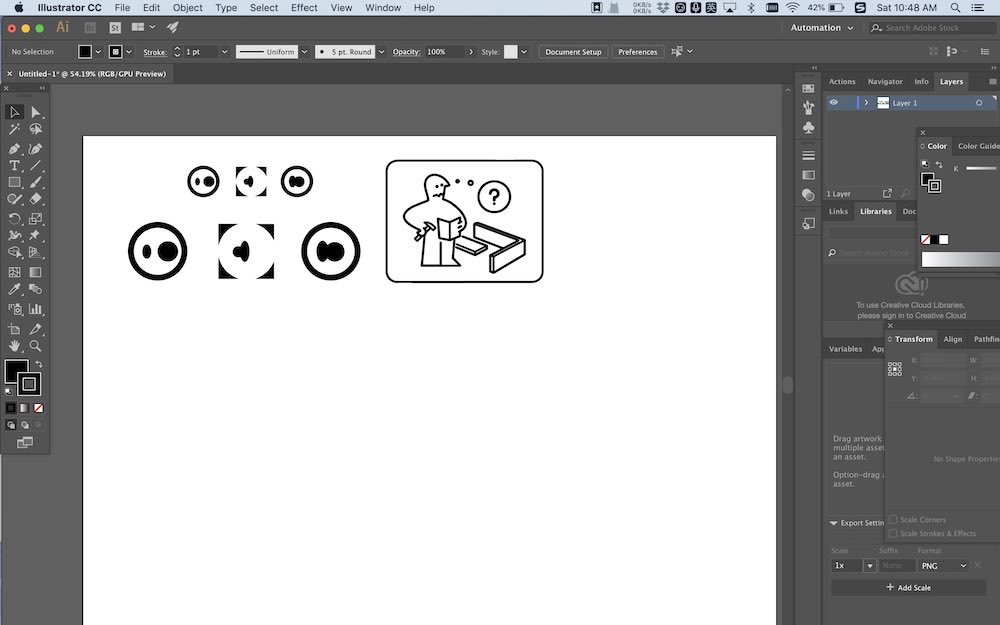
Task: Open the graphic Style dropdown
Action: pos(524,52)
